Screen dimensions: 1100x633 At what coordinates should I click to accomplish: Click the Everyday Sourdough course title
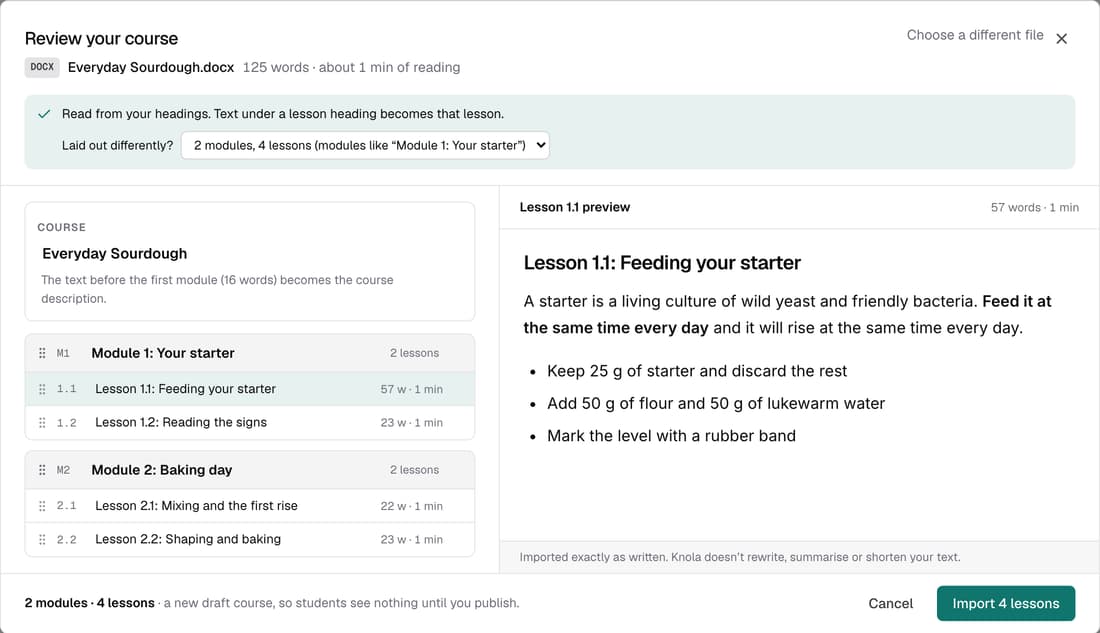point(114,253)
